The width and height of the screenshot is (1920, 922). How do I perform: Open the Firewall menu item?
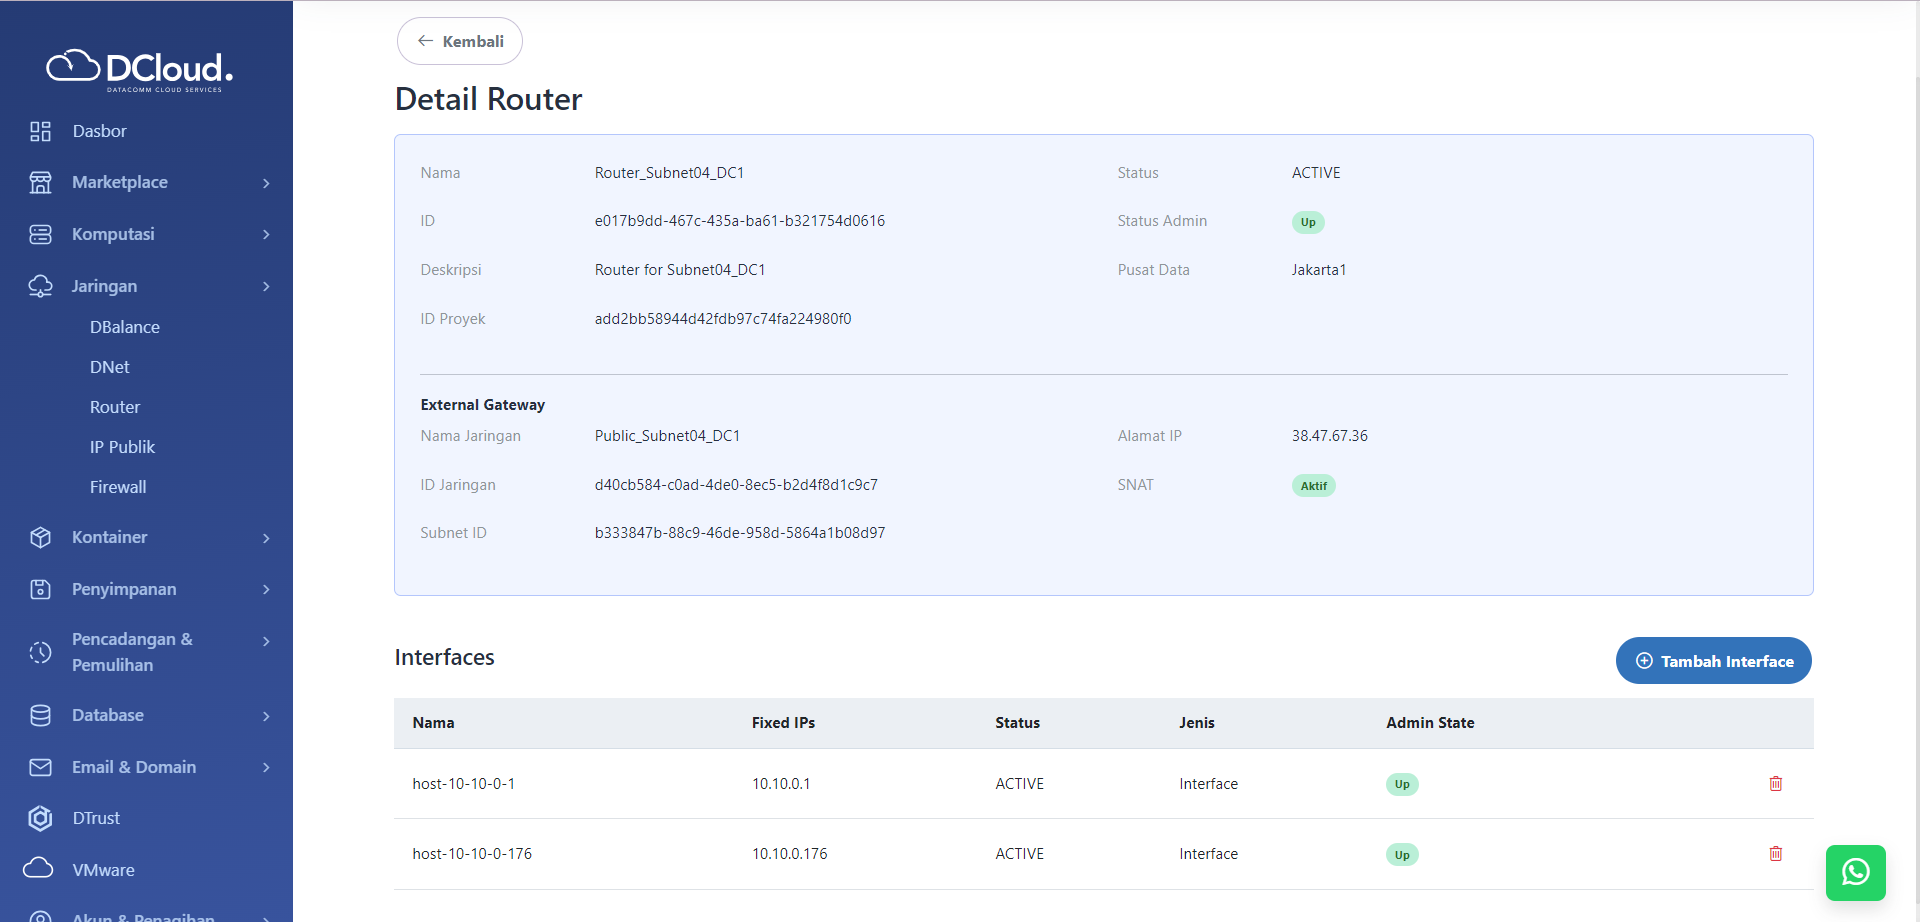click(x=117, y=487)
